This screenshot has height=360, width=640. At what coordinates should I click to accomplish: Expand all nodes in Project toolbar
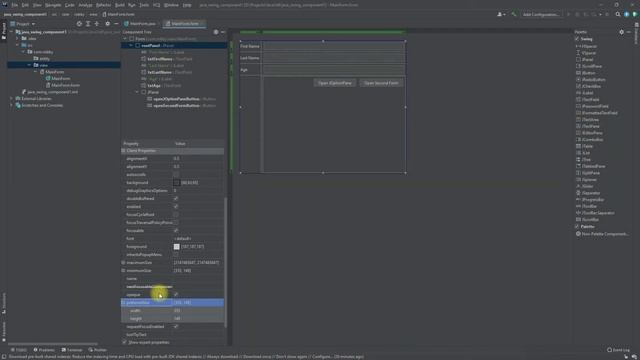(x=88, y=24)
